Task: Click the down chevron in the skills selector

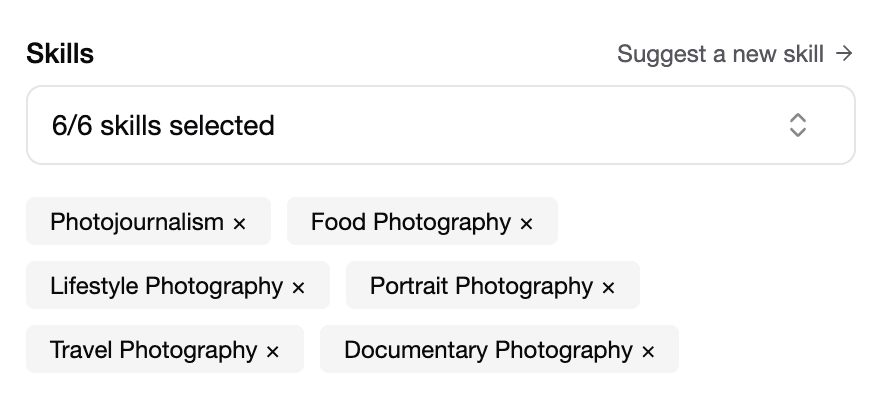Action: tap(798, 133)
